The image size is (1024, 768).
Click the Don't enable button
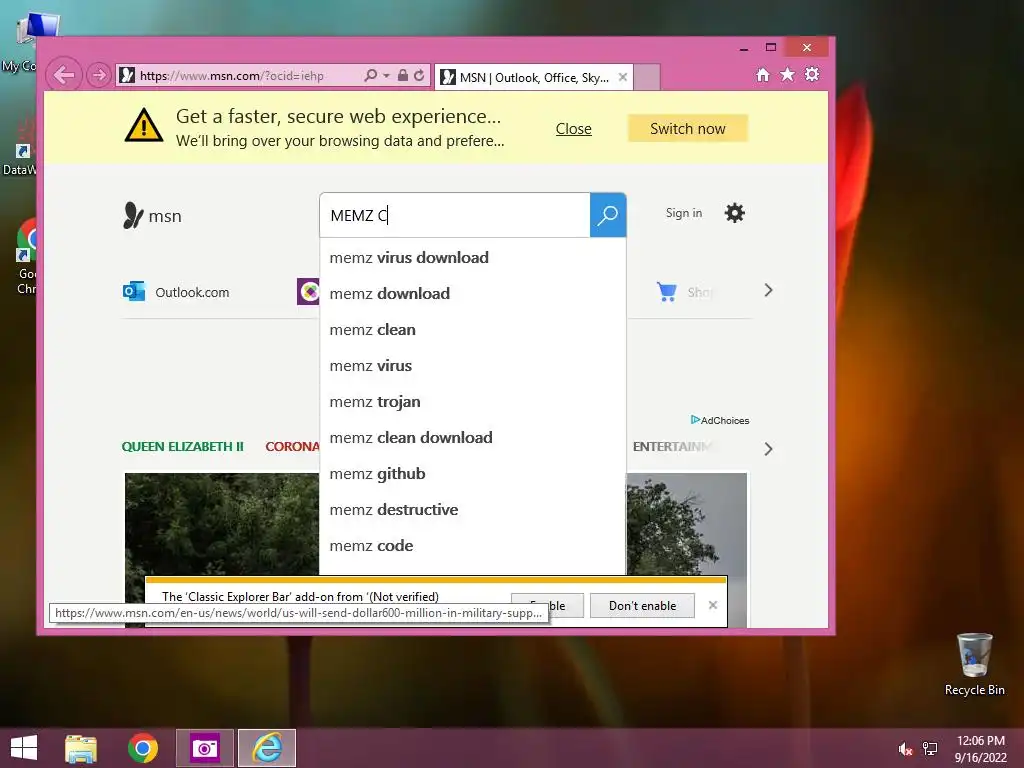pyautogui.click(x=643, y=605)
